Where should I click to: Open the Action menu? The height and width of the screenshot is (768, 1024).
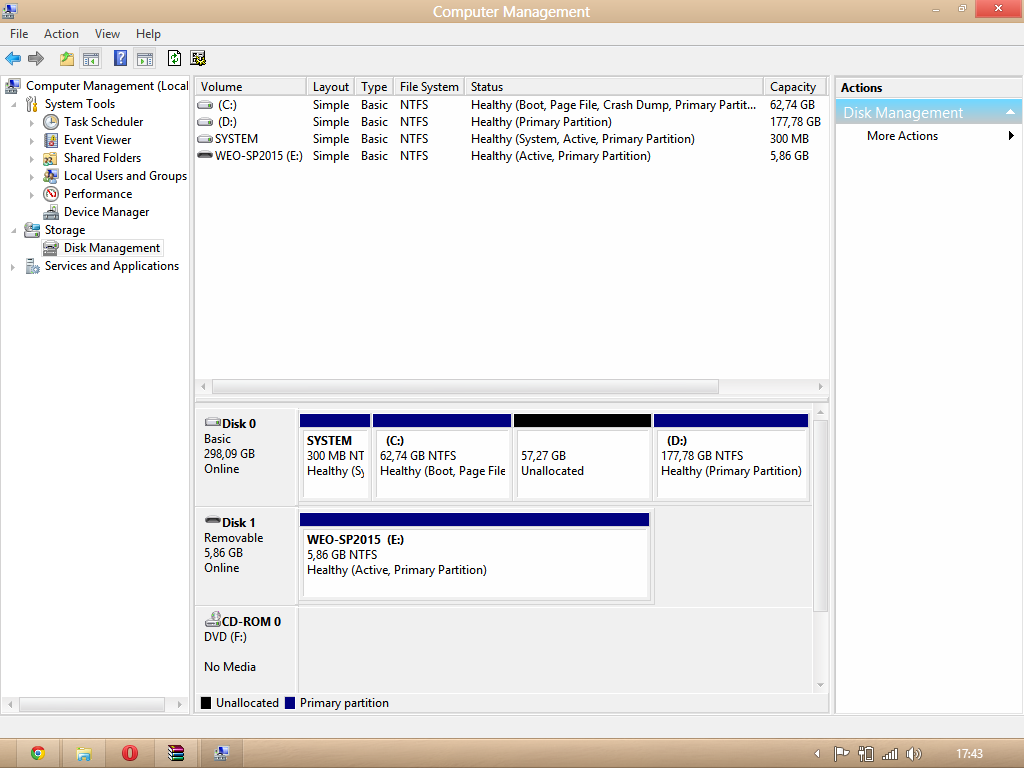61,34
